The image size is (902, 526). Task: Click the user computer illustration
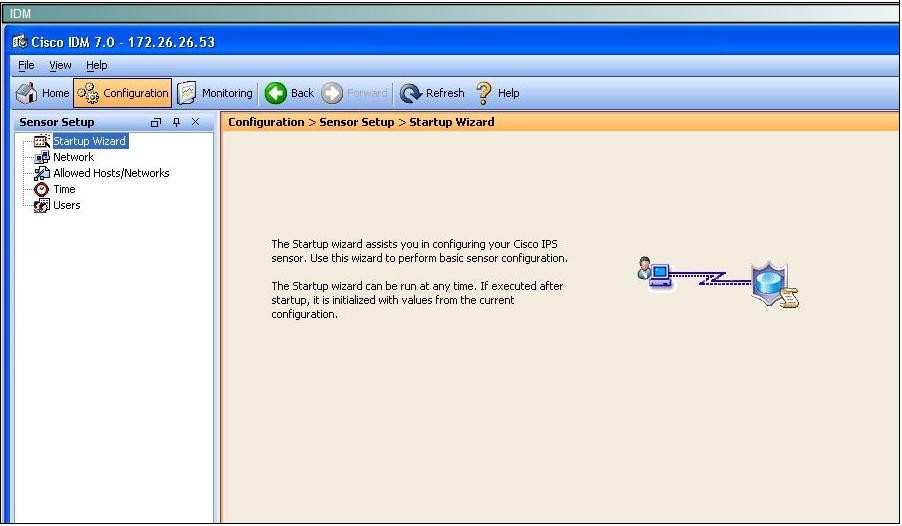coord(654,273)
